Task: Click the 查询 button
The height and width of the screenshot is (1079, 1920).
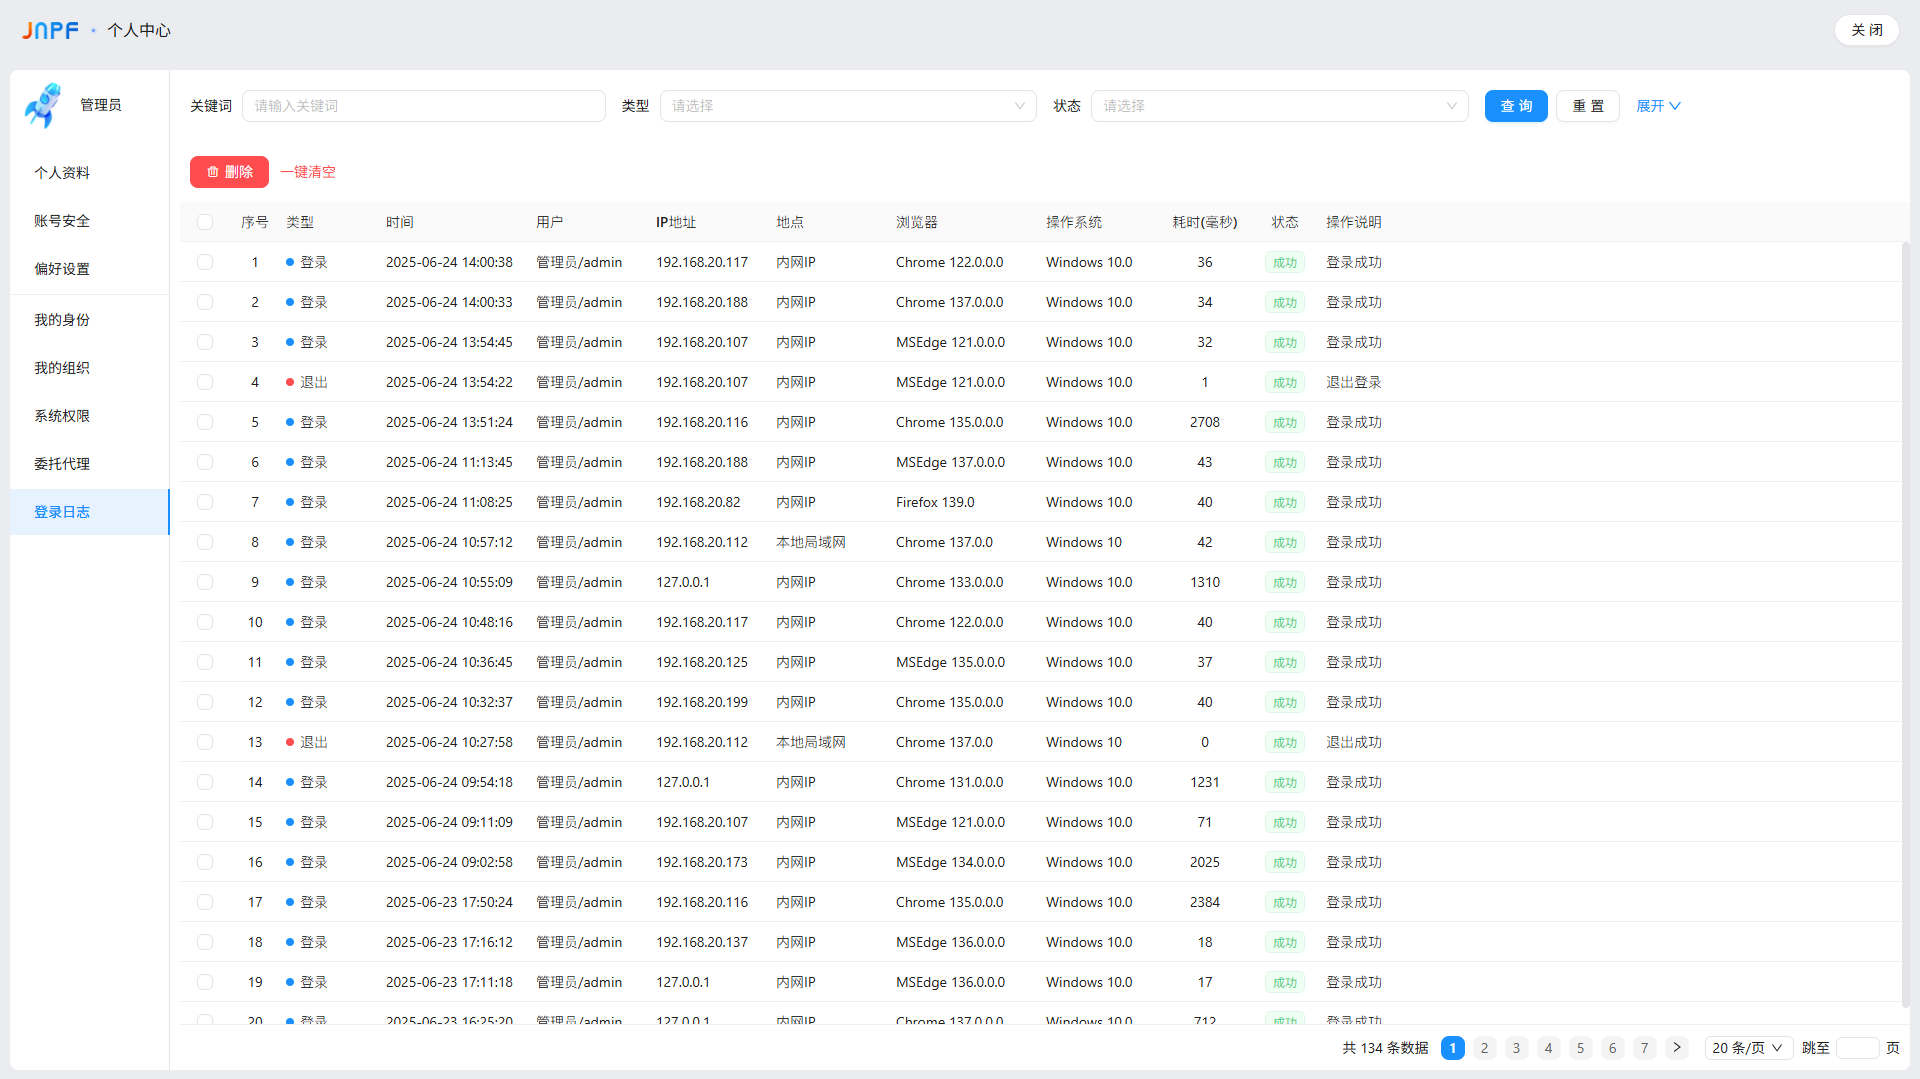Action: [1515, 106]
